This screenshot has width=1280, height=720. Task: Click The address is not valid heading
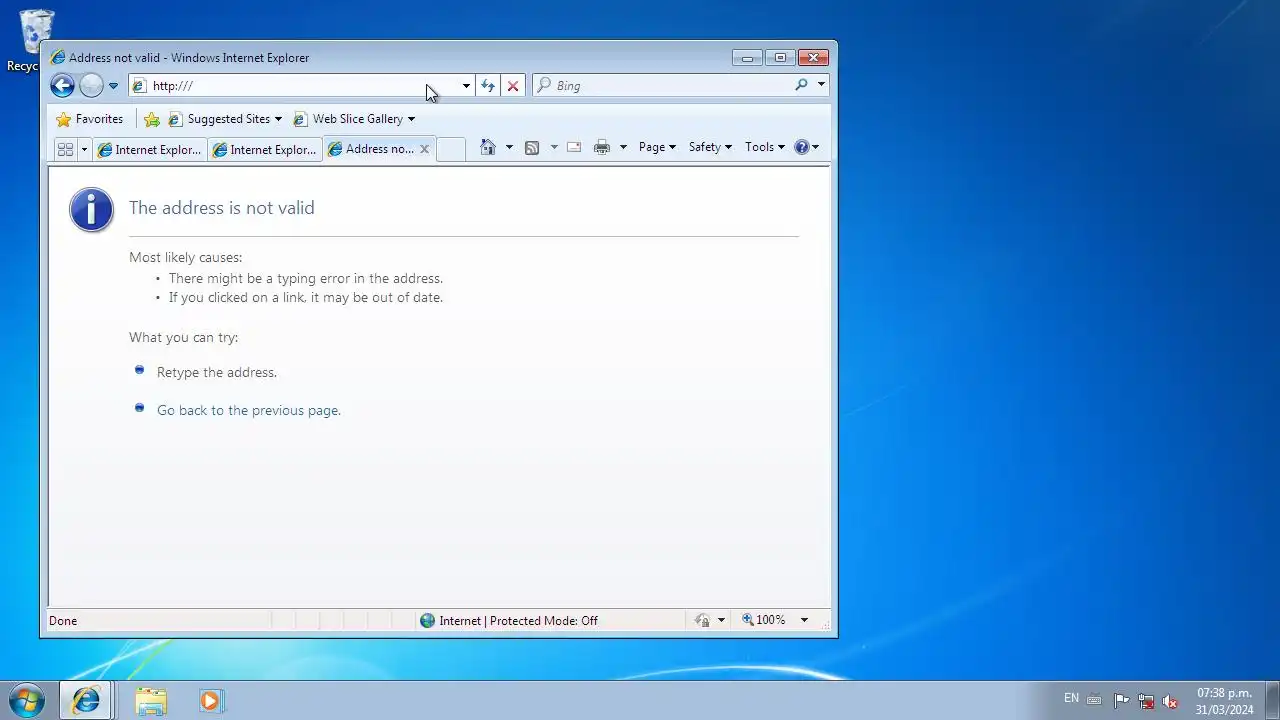pyautogui.click(x=222, y=208)
